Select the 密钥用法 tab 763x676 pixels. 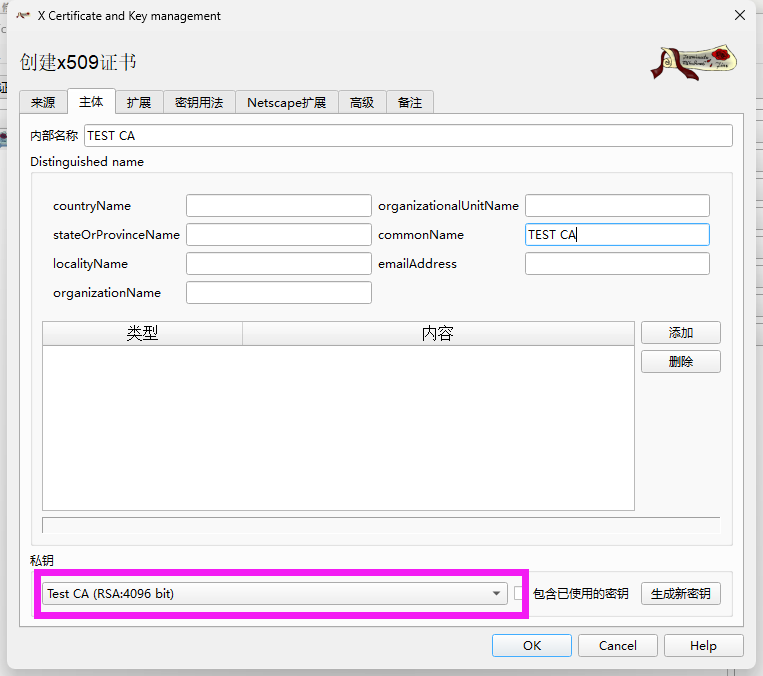coord(199,102)
